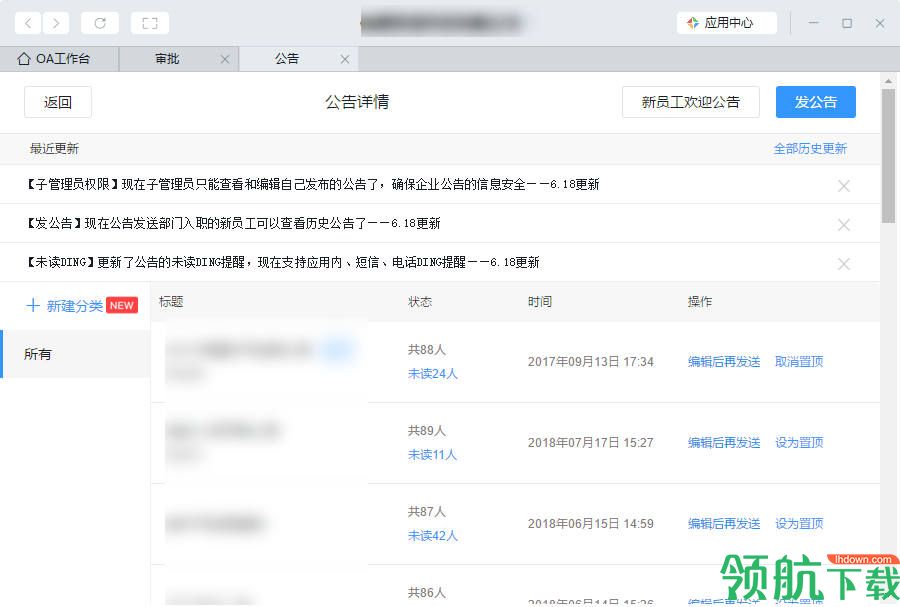Image resolution: width=900 pixels, height=607 pixels.
Task: Dismiss the 未读DING update notice
Action: point(844,264)
